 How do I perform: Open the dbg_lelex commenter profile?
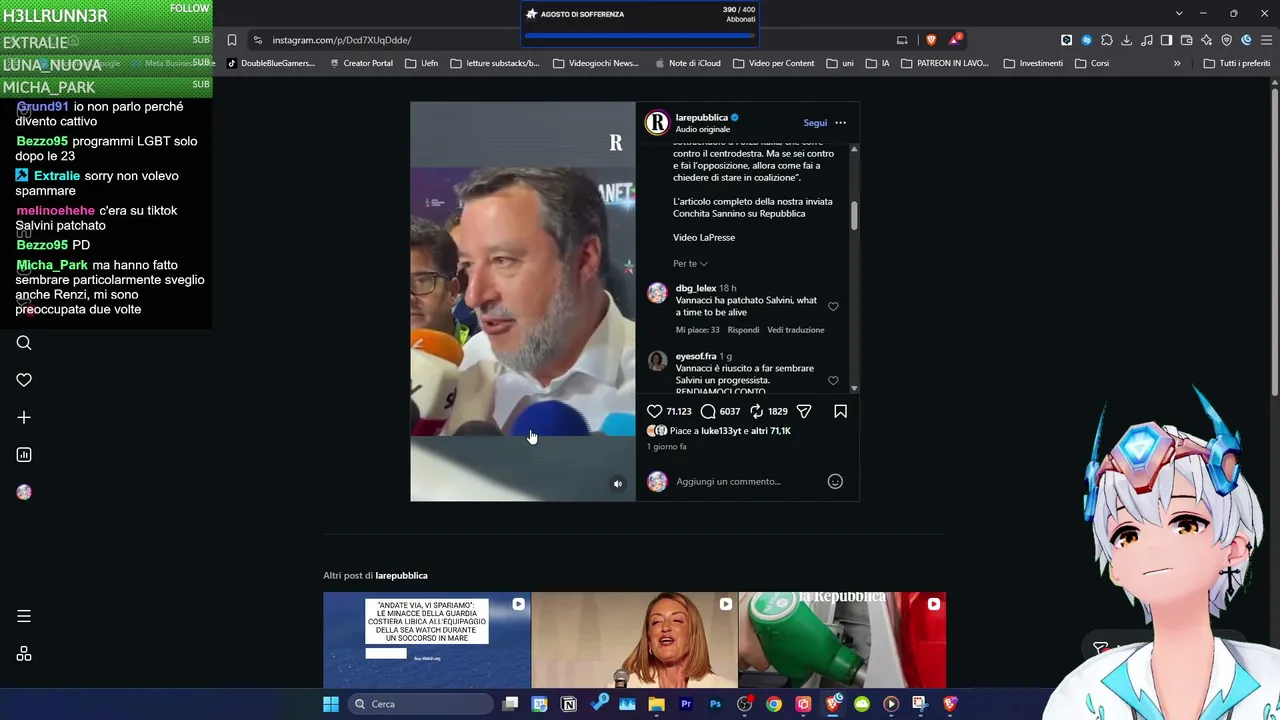click(696, 288)
